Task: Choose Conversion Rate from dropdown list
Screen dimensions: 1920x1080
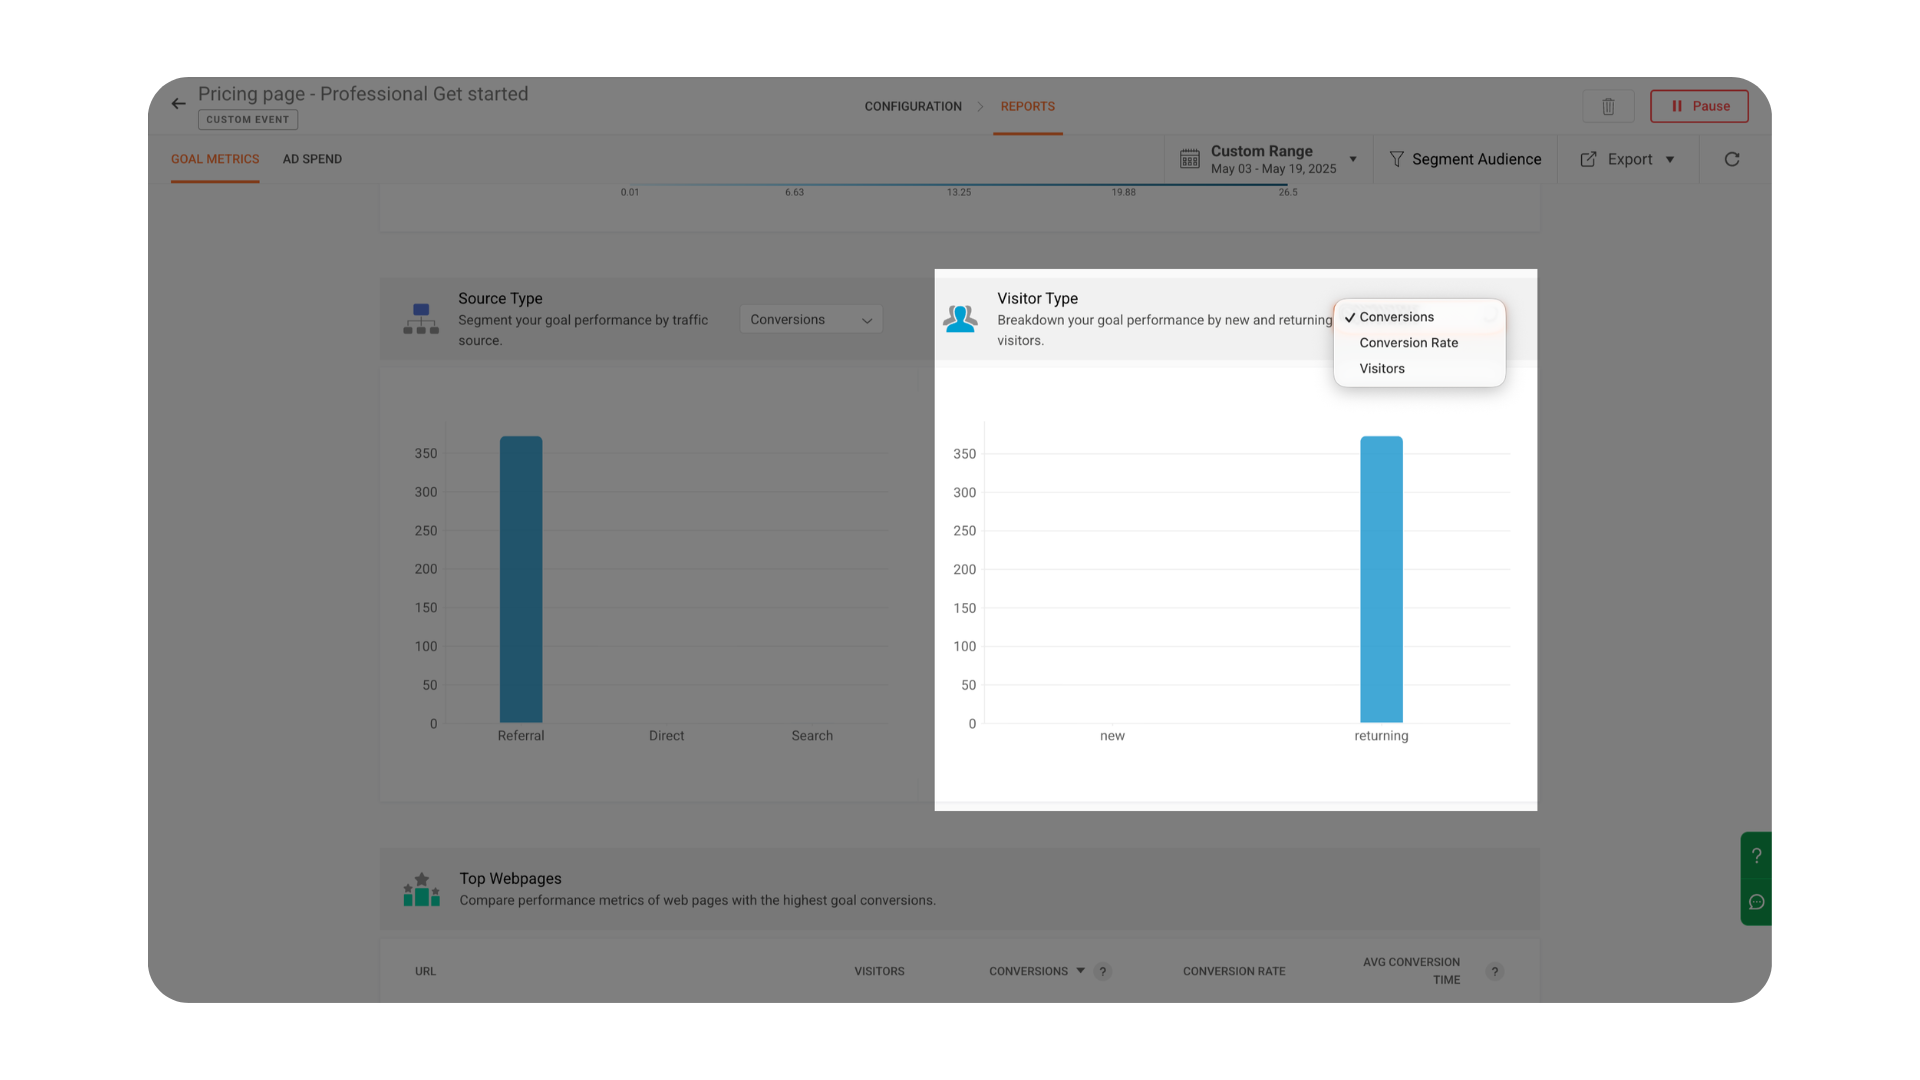Action: (1408, 343)
